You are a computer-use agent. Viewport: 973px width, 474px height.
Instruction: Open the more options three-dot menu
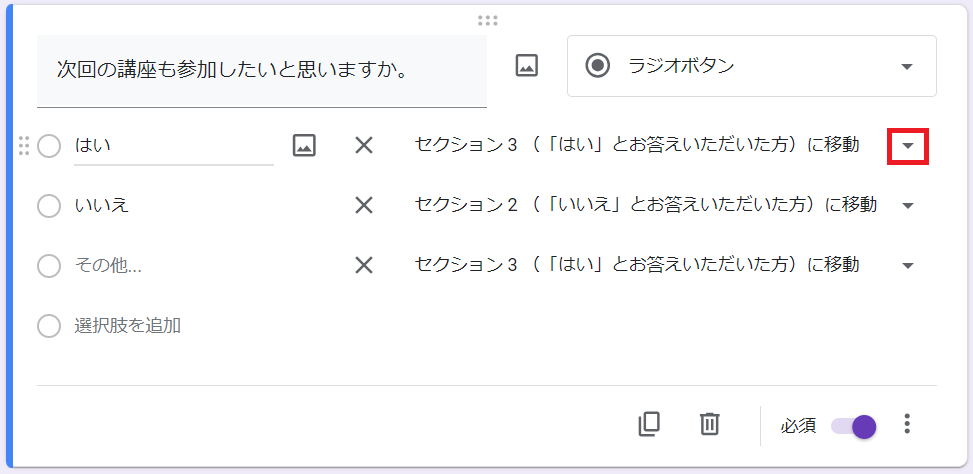[907, 424]
